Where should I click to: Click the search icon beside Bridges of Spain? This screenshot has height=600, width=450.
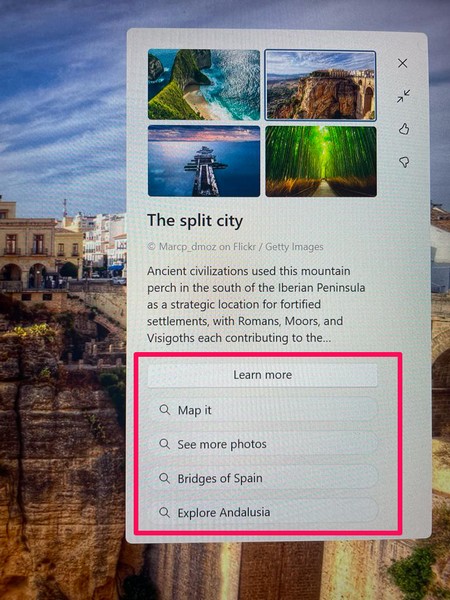tap(165, 478)
